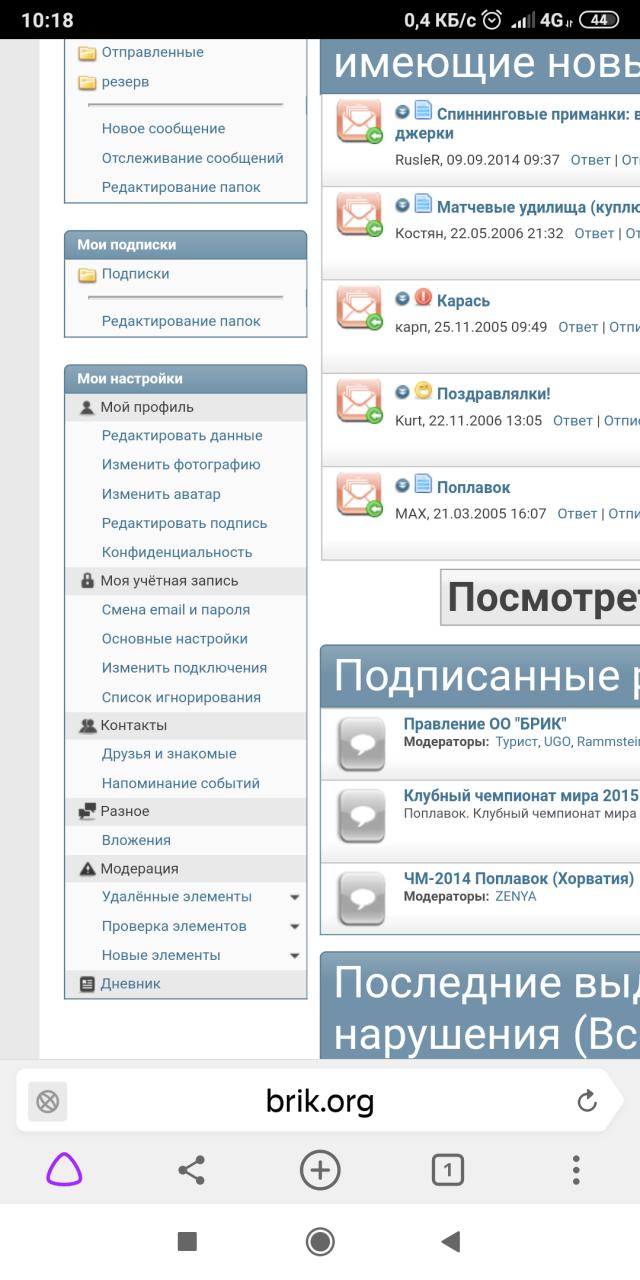Reload the brik.org page

click(x=587, y=1102)
